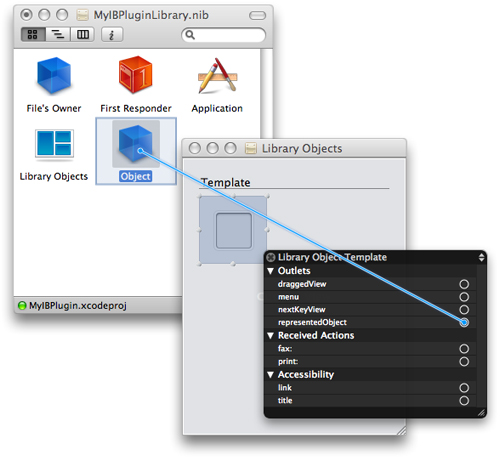Select the First Responder icon
The height and width of the screenshot is (457, 500).
click(135, 75)
